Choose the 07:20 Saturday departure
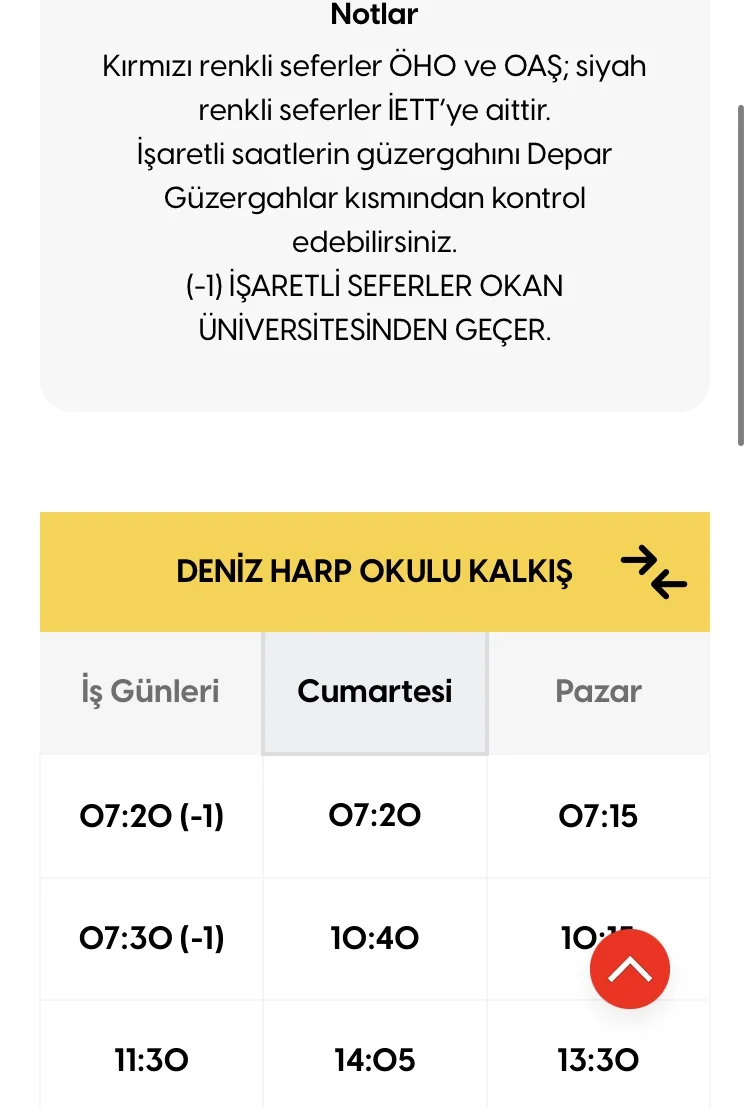The height and width of the screenshot is (1108, 750). tap(375, 816)
